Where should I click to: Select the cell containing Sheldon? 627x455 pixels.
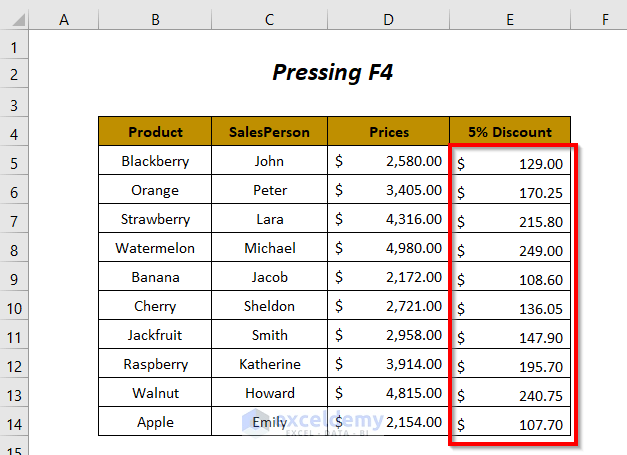[269, 306]
